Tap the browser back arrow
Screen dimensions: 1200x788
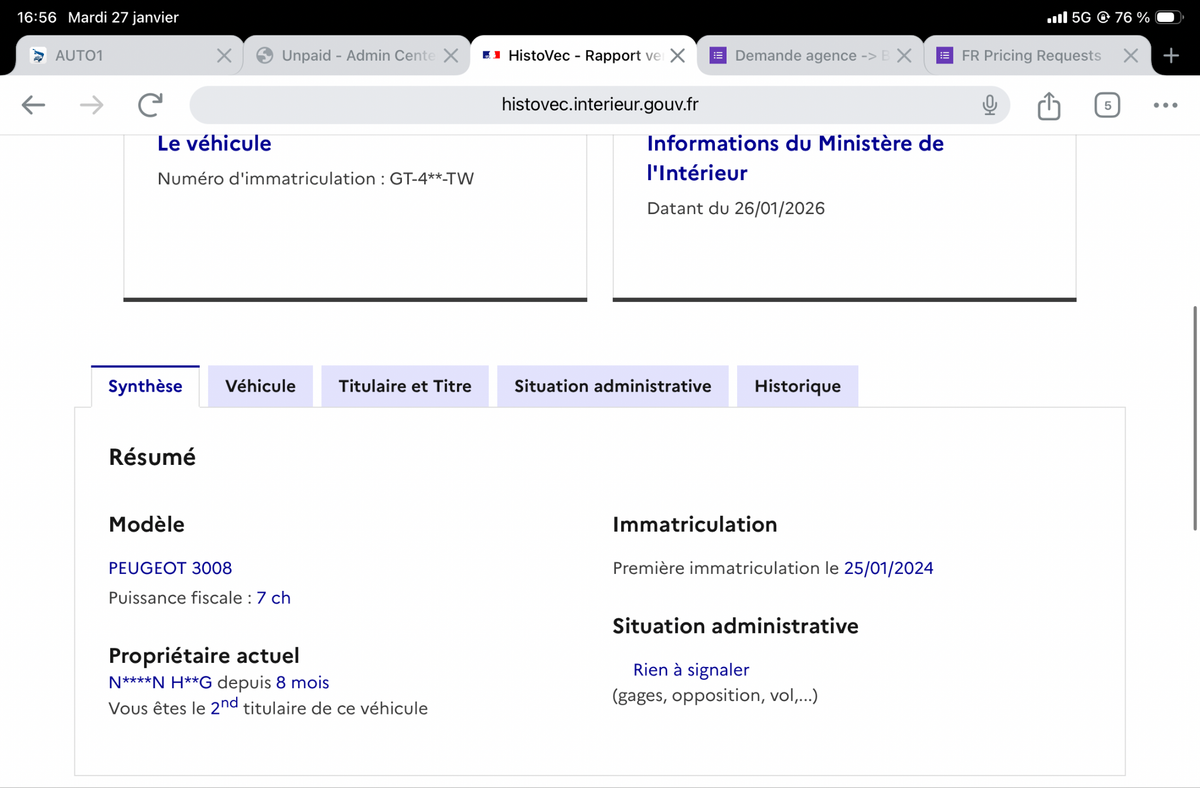coord(33,105)
